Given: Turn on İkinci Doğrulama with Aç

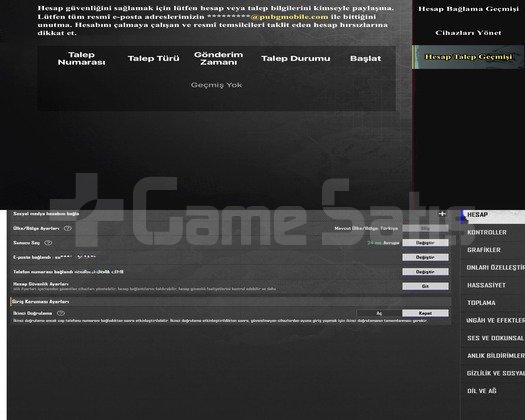Looking at the screenshot, I should point(379,313).
